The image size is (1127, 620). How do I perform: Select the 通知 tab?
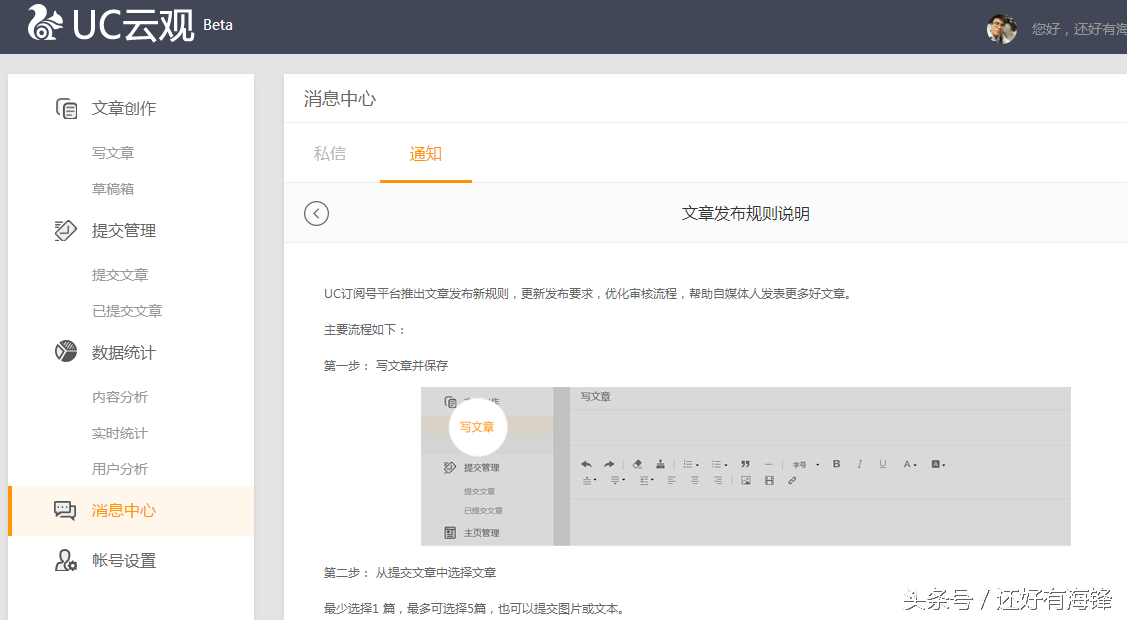425,154
